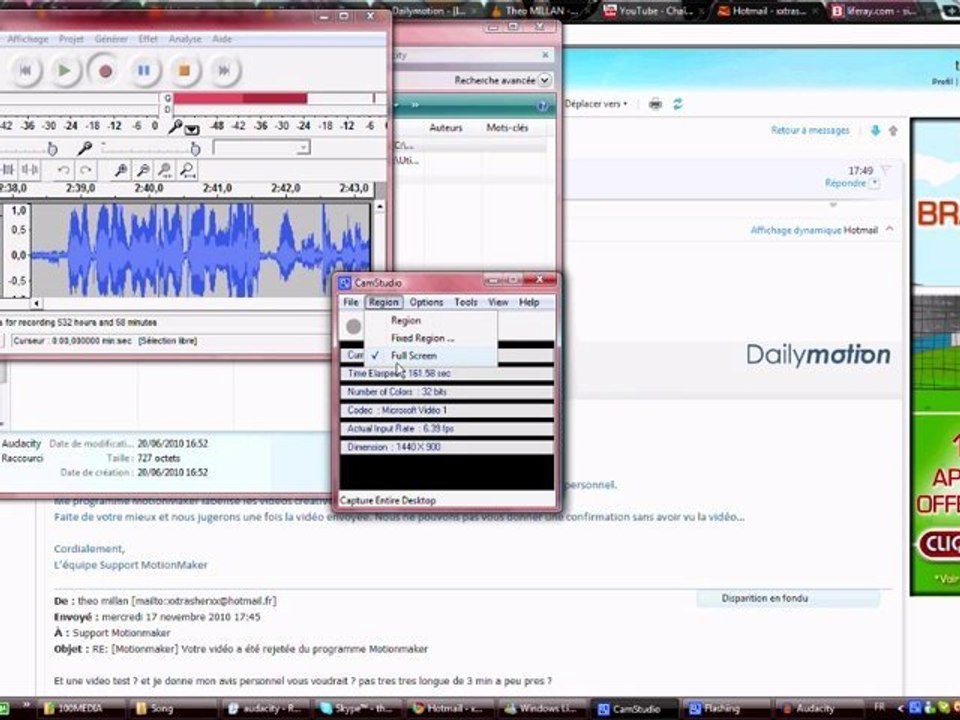Open the Audacity Affichage menu
Screen dimensions: 960x720
[x=28, y=39]
